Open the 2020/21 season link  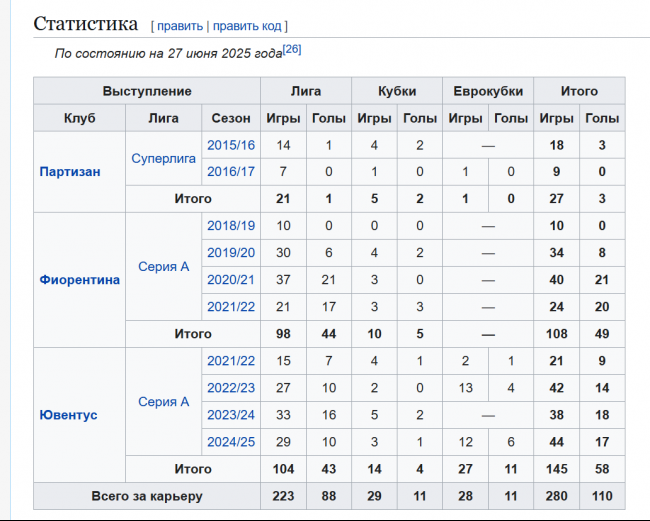click(x=231, y=280)
